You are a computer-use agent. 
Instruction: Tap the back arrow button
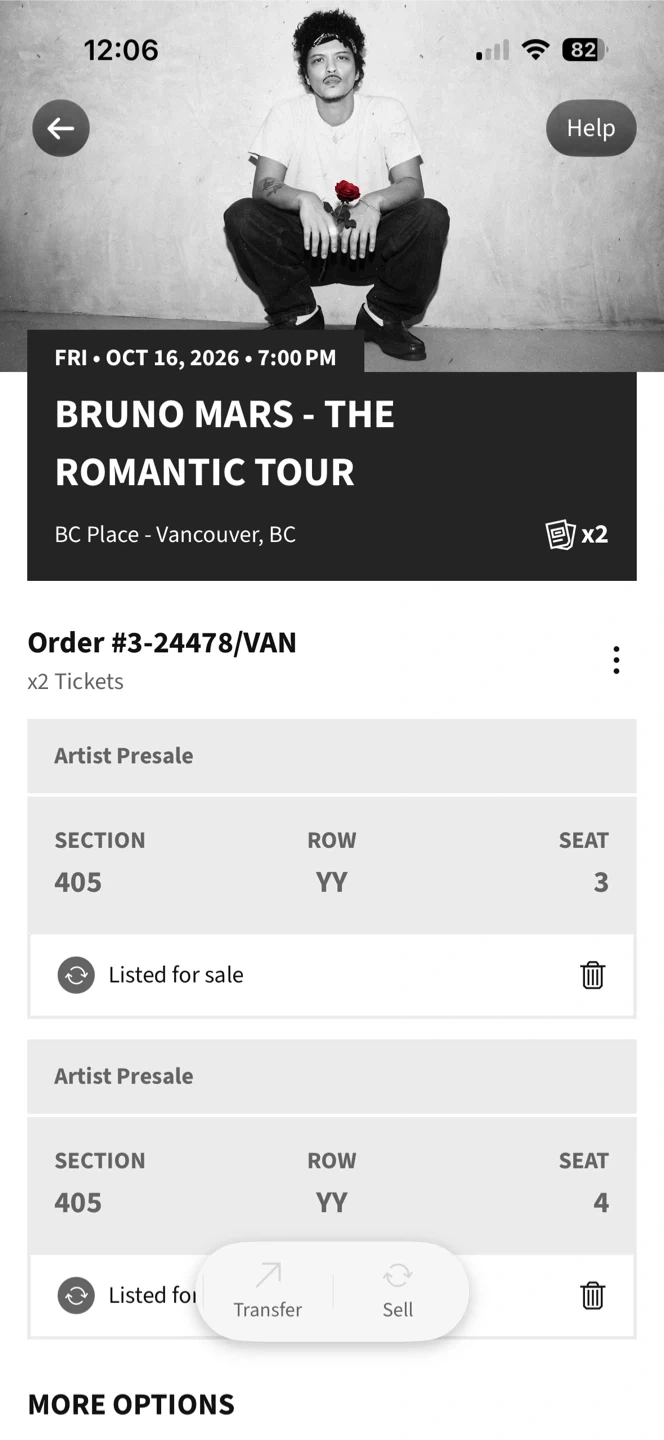coord(61,128)
